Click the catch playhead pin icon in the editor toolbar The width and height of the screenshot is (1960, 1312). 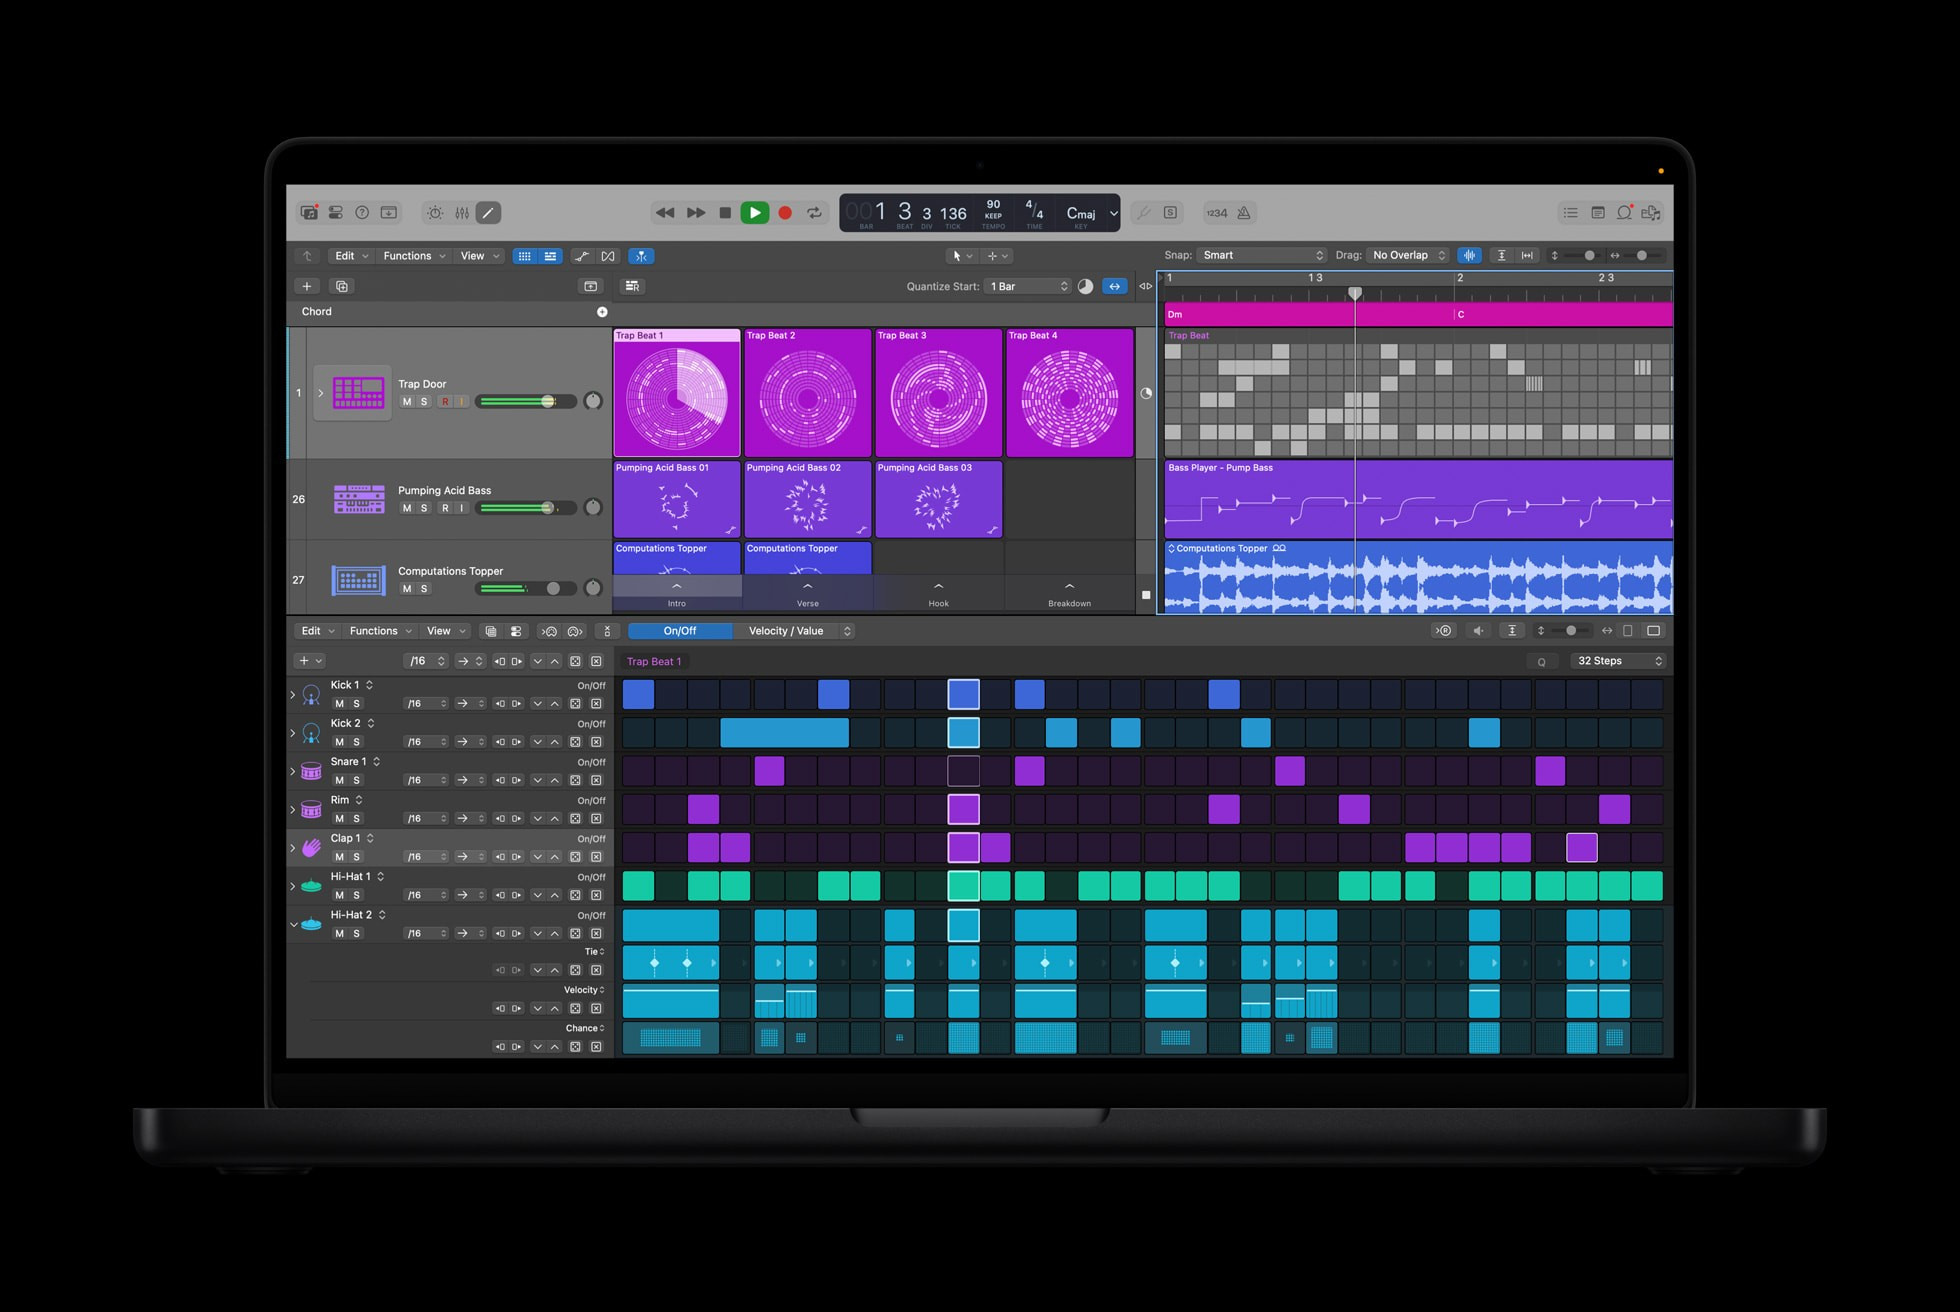point(642,256)
